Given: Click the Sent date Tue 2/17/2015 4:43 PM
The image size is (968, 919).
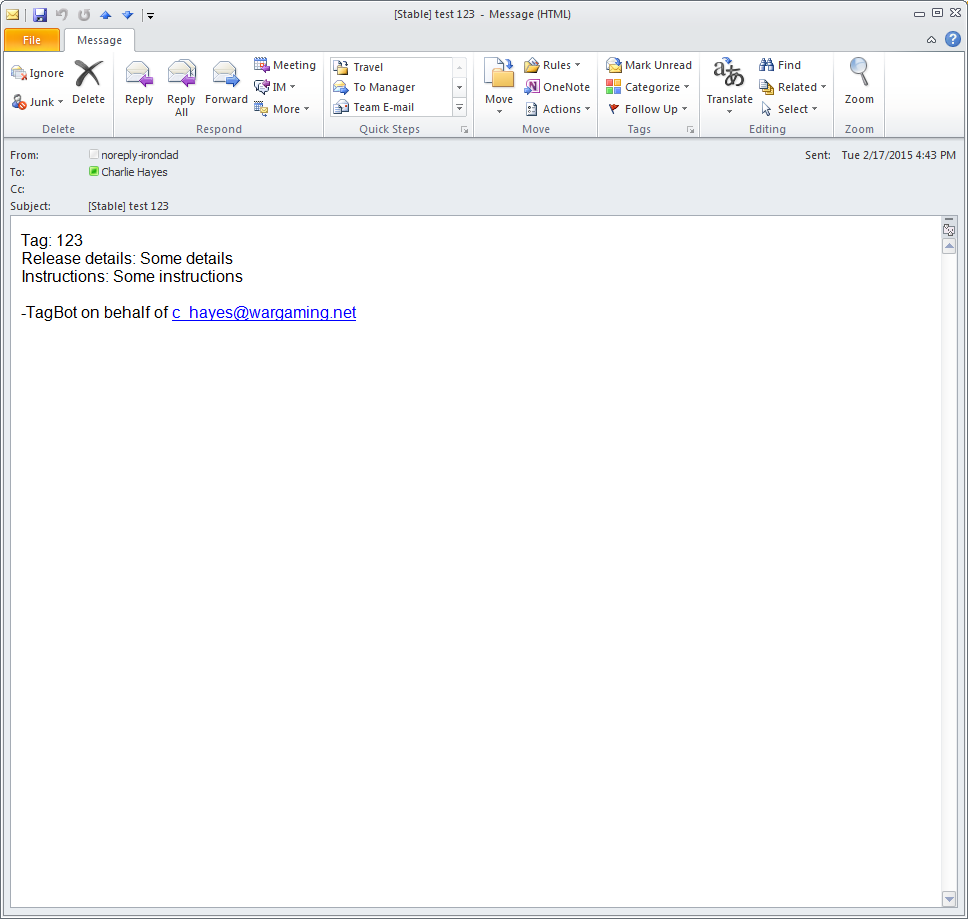Looking at the screenshot, I should [x=898, y=155].
